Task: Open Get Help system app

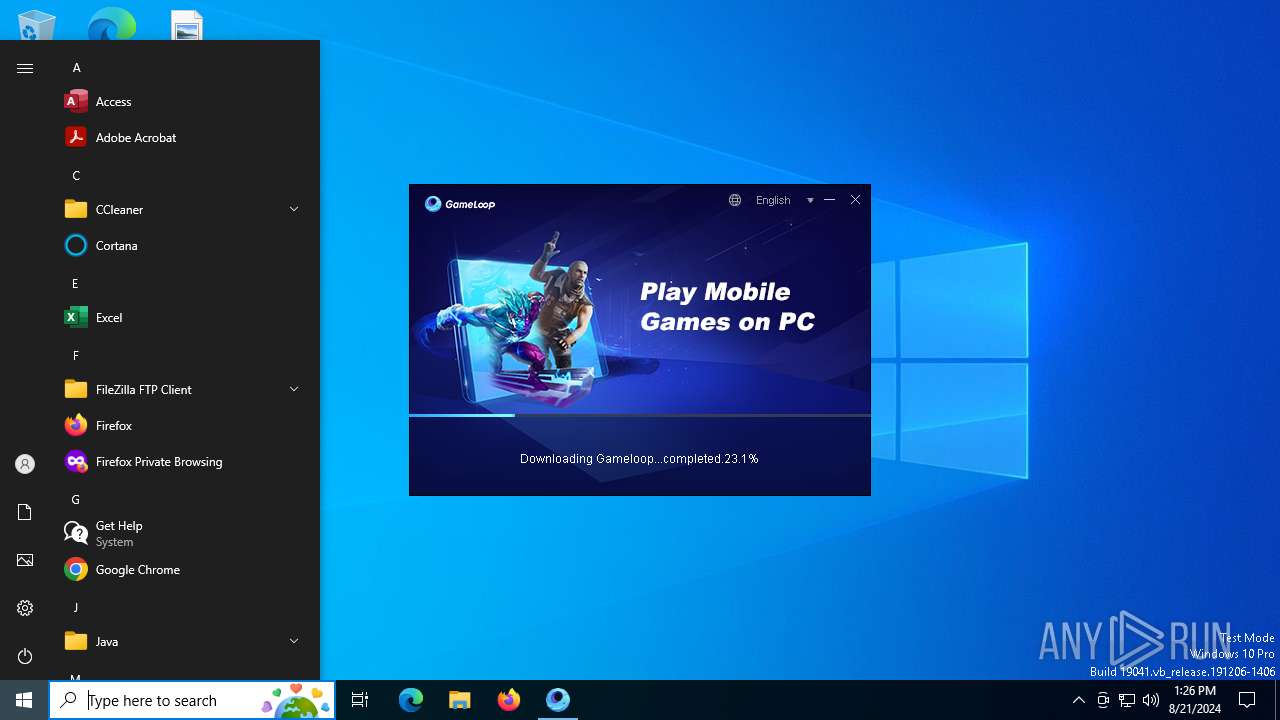Action: point(180,533)
